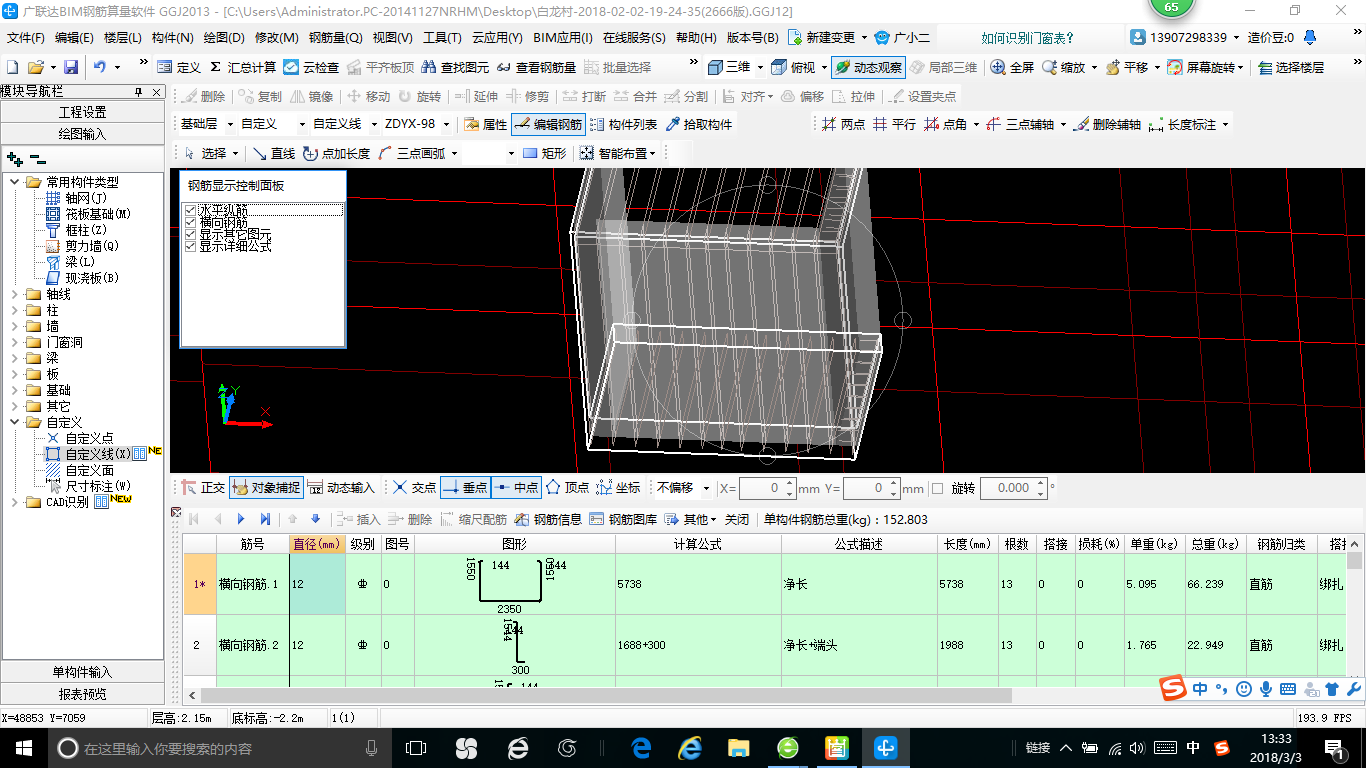Toggle 中点 midpoint snap
Screen dimensions: 1366x768
click(516, 487)
